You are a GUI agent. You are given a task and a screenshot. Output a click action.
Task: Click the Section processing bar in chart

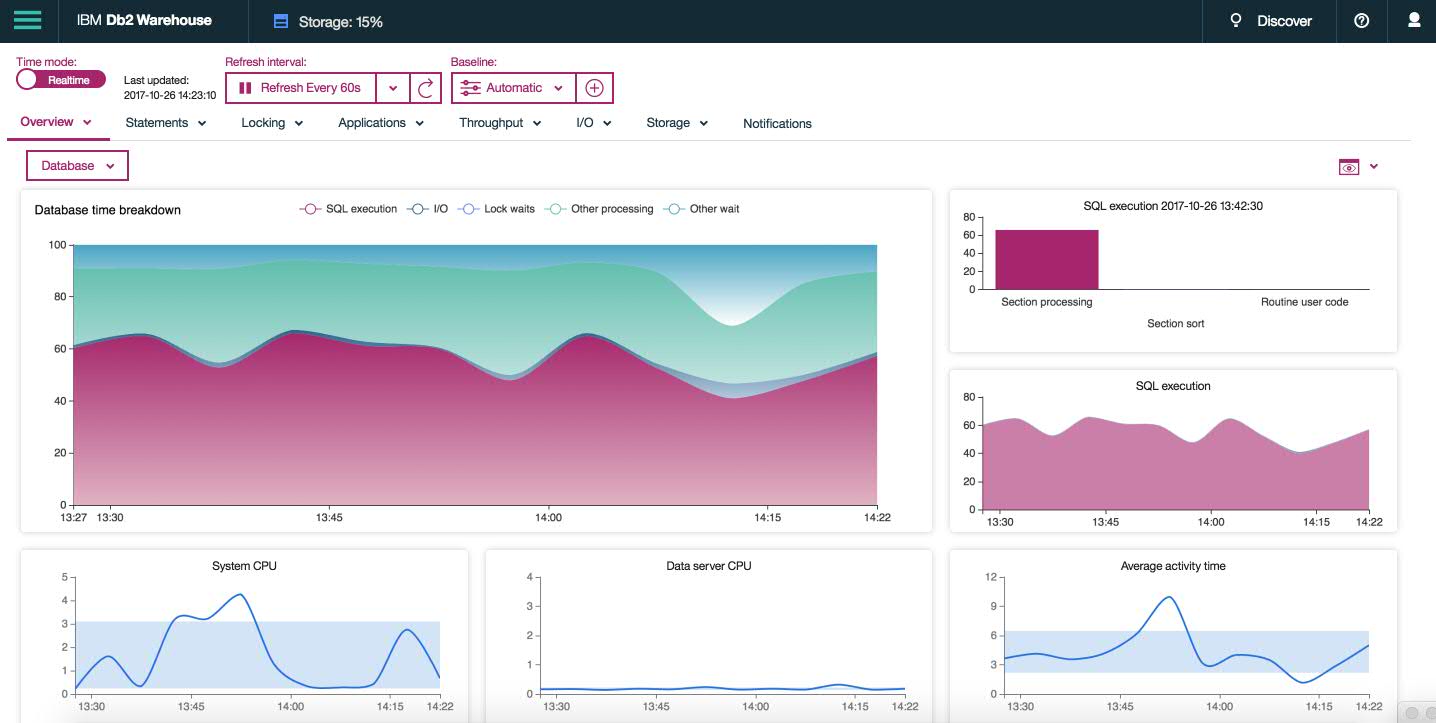pyautogui.click(x=1046, y=259)
